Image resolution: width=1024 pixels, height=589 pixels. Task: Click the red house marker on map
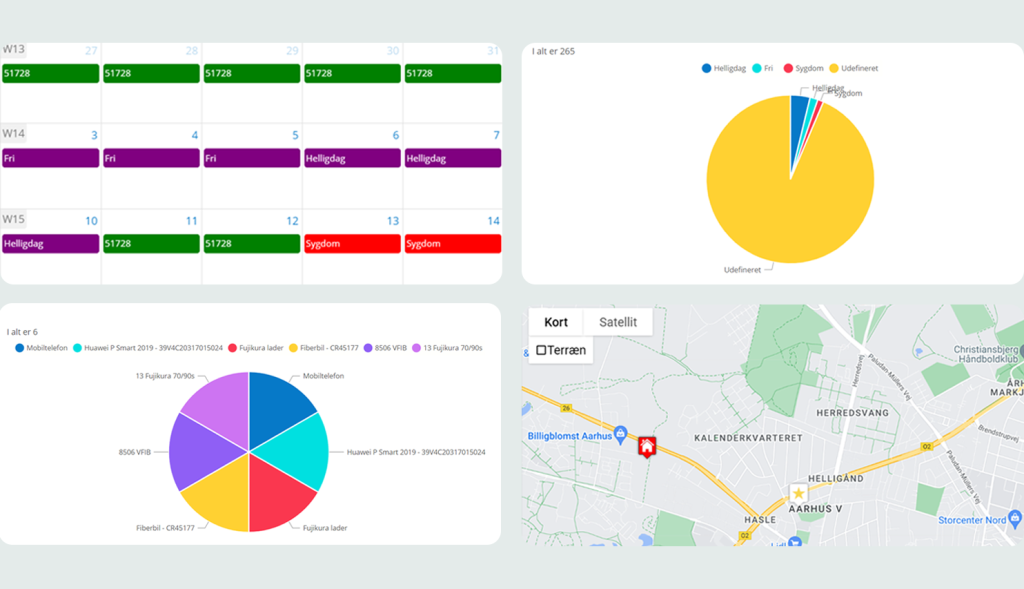pos(647,446)
